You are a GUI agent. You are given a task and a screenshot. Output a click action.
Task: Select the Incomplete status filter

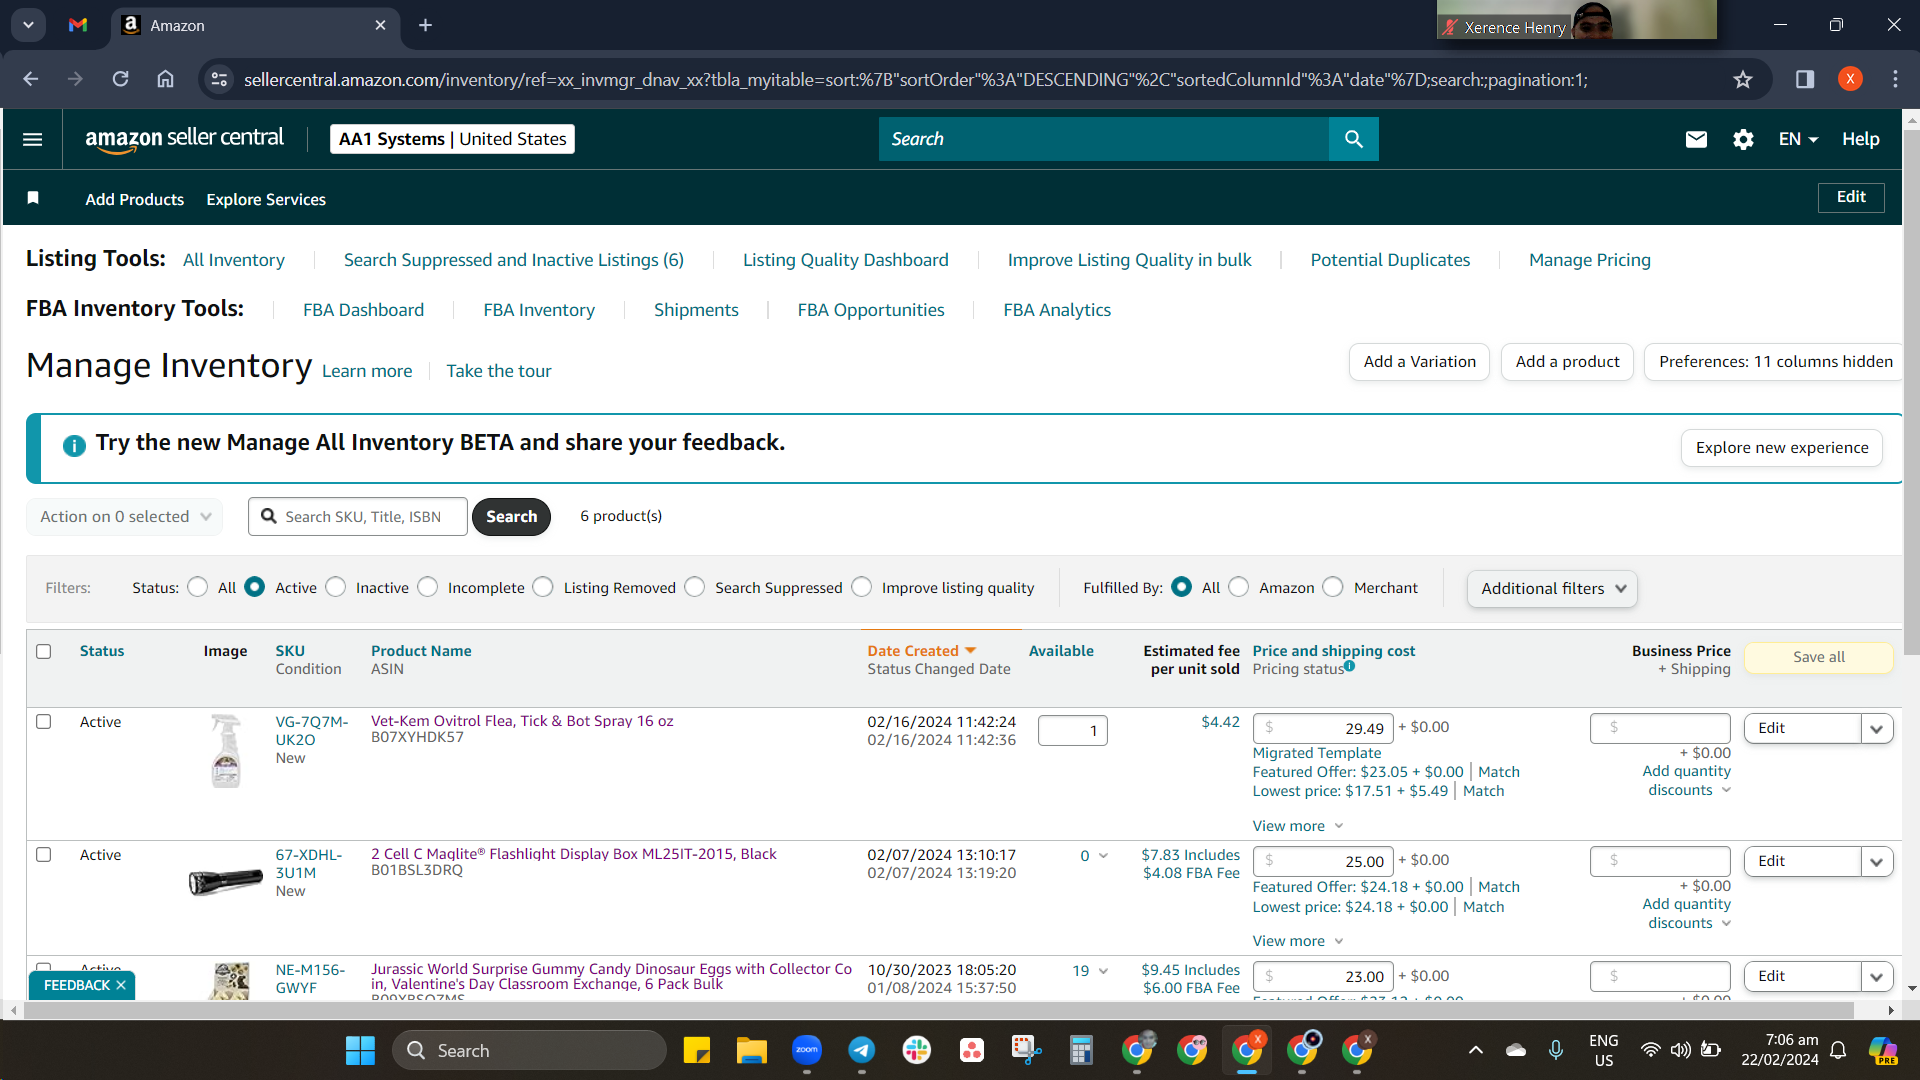(428, 587)
